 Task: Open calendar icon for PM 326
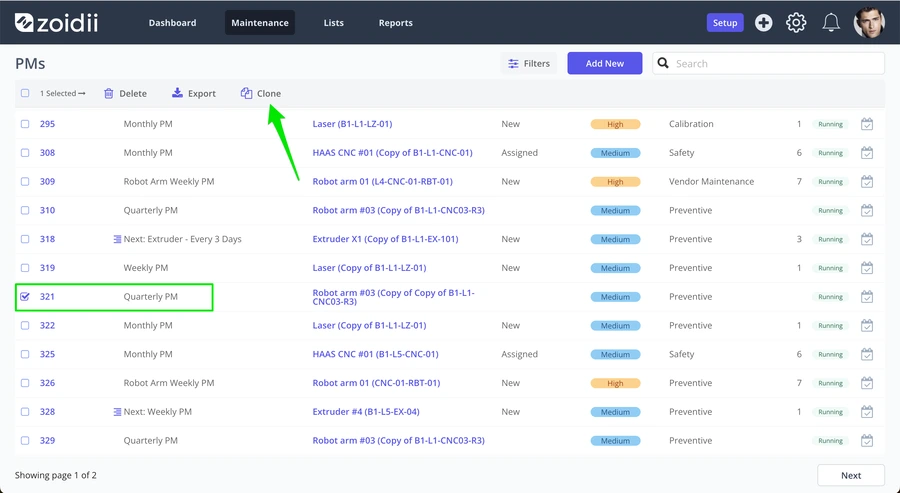coord(867,383)
